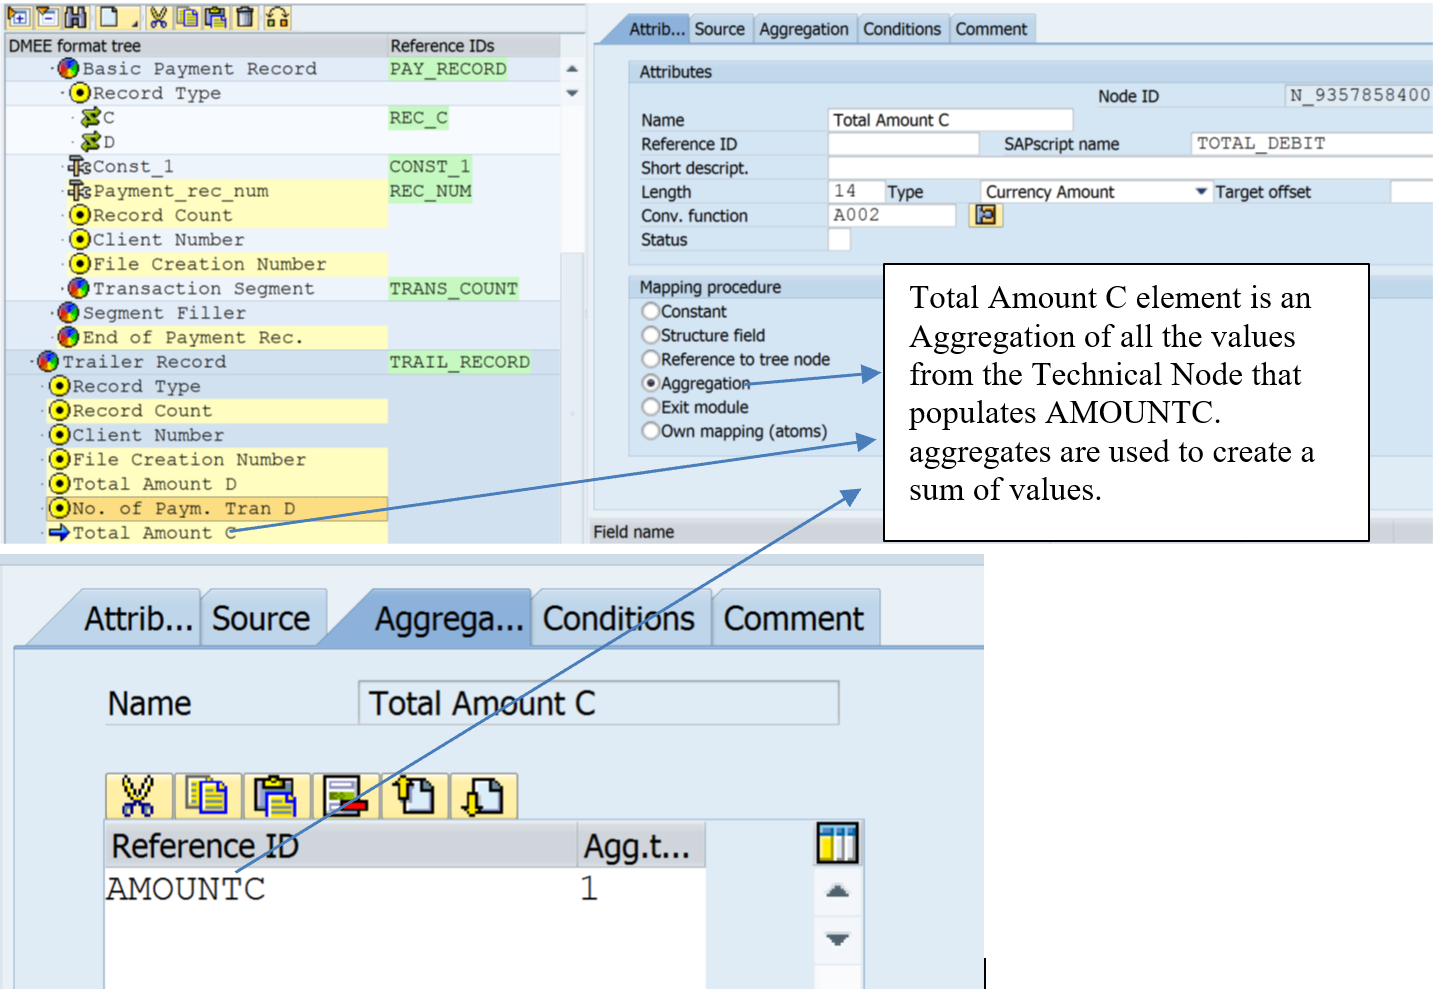
Task: Switch to the enlarged Attrib... tab
Action: (x=139, y=619)
